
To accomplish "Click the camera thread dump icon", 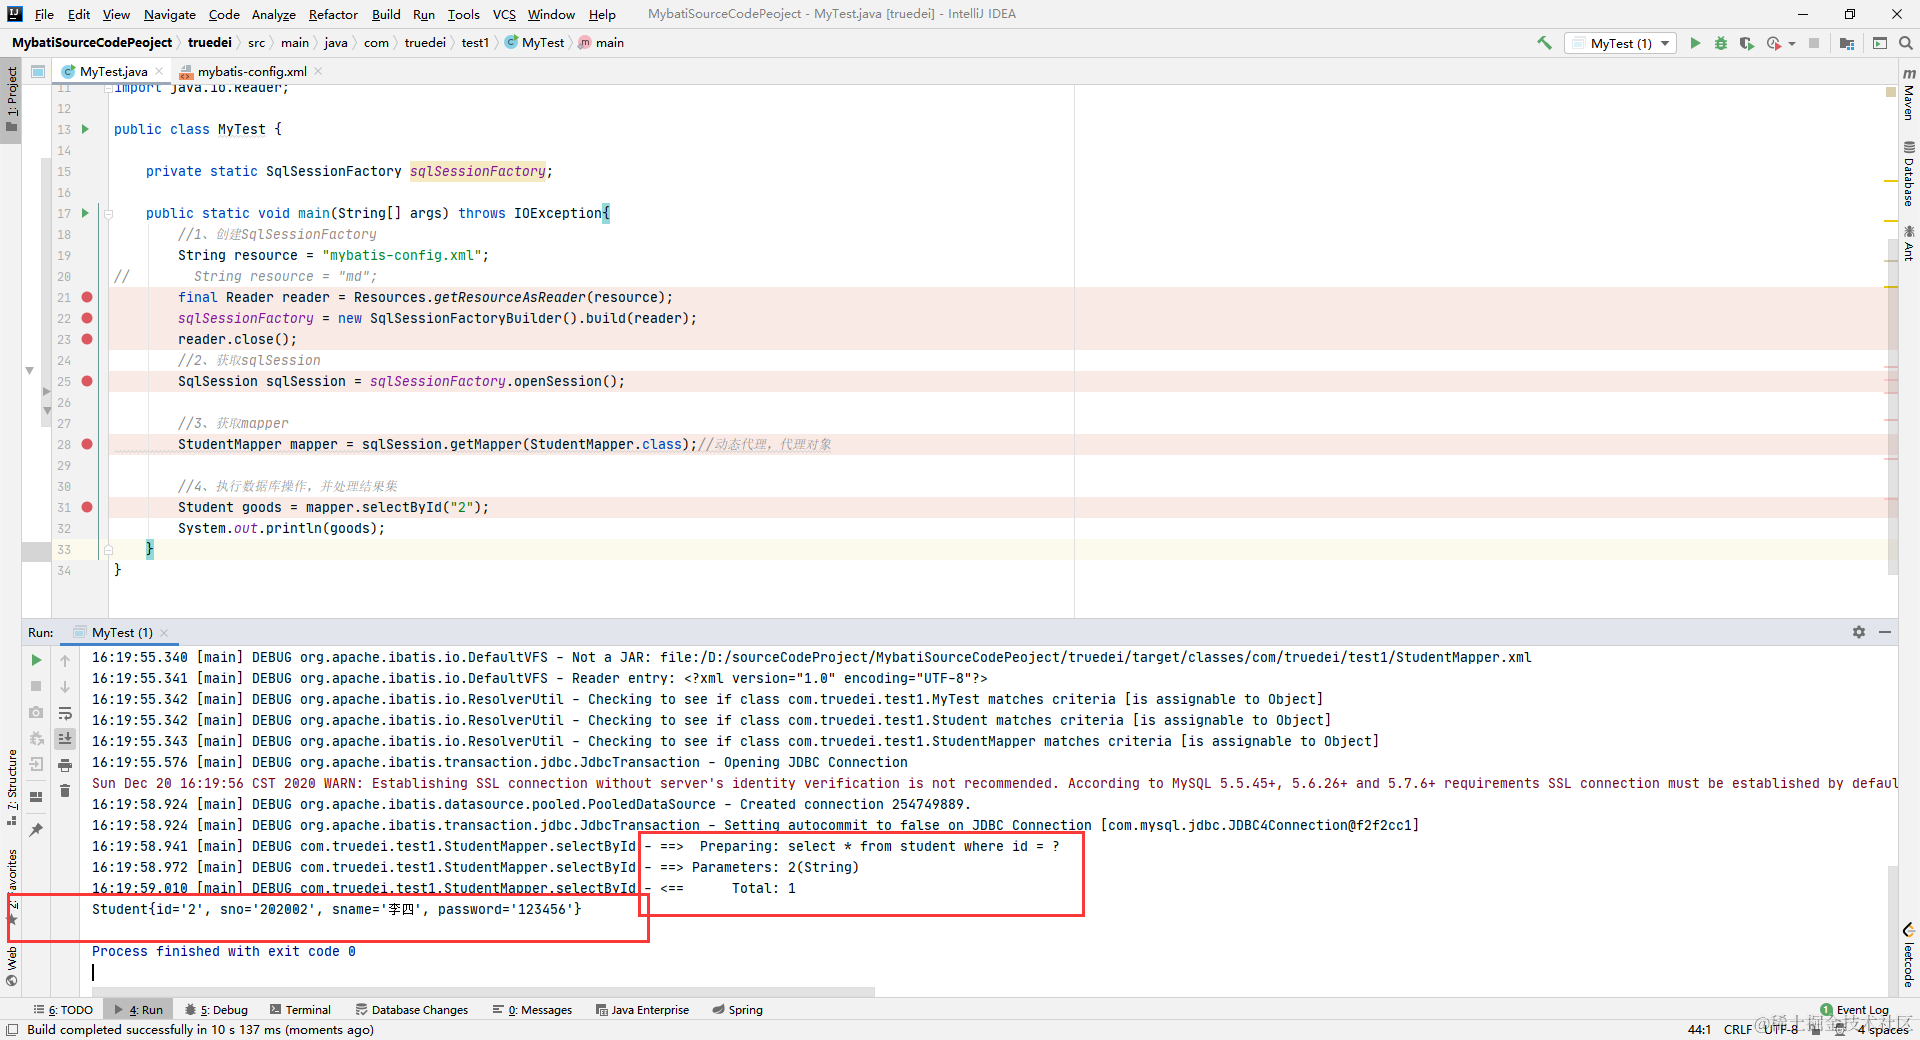I will point(36,712).
